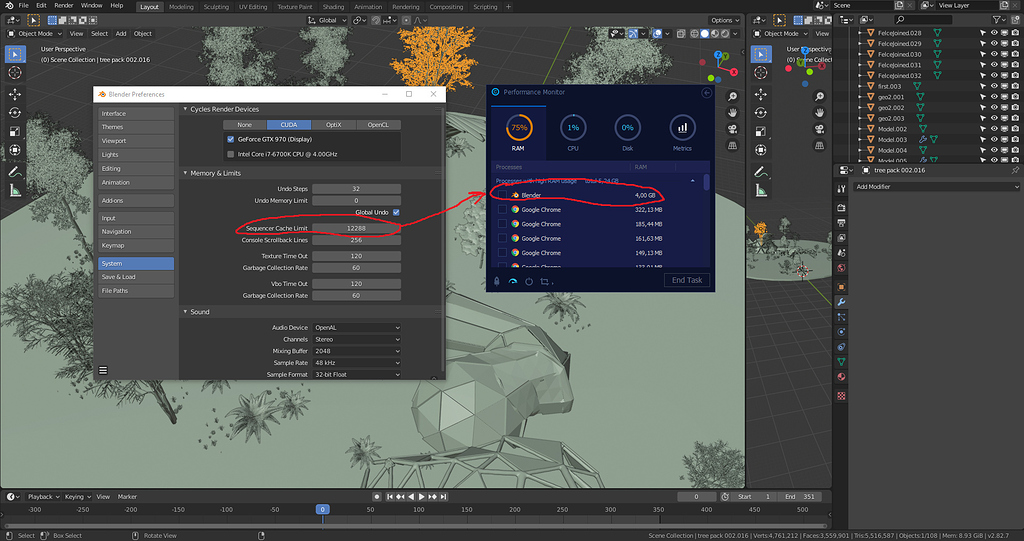Switch to the Sculpting workspace tab
Viewport: 1024px width, 541px height.
[216, 7]
